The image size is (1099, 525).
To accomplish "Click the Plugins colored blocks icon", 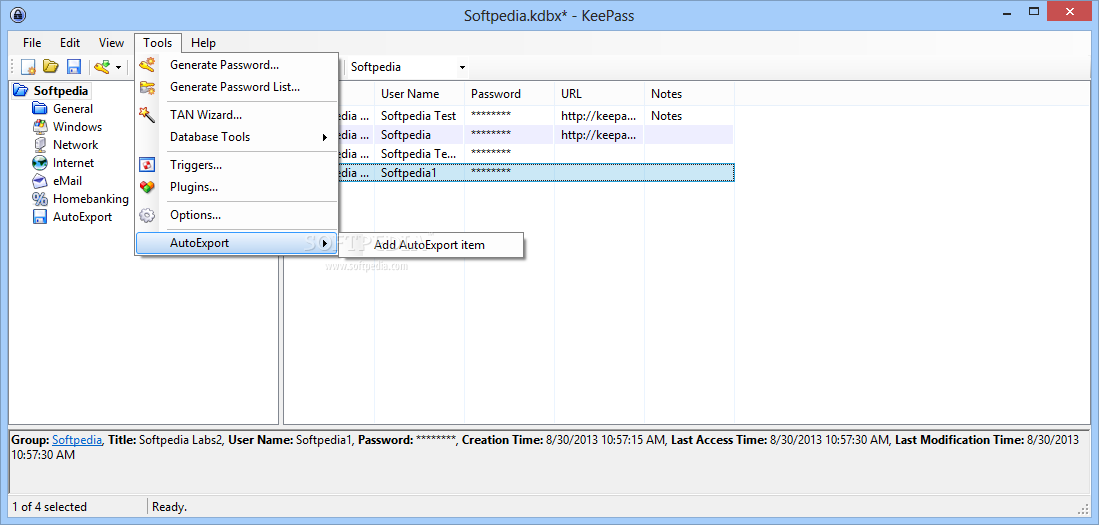I will tap(146, 187).
